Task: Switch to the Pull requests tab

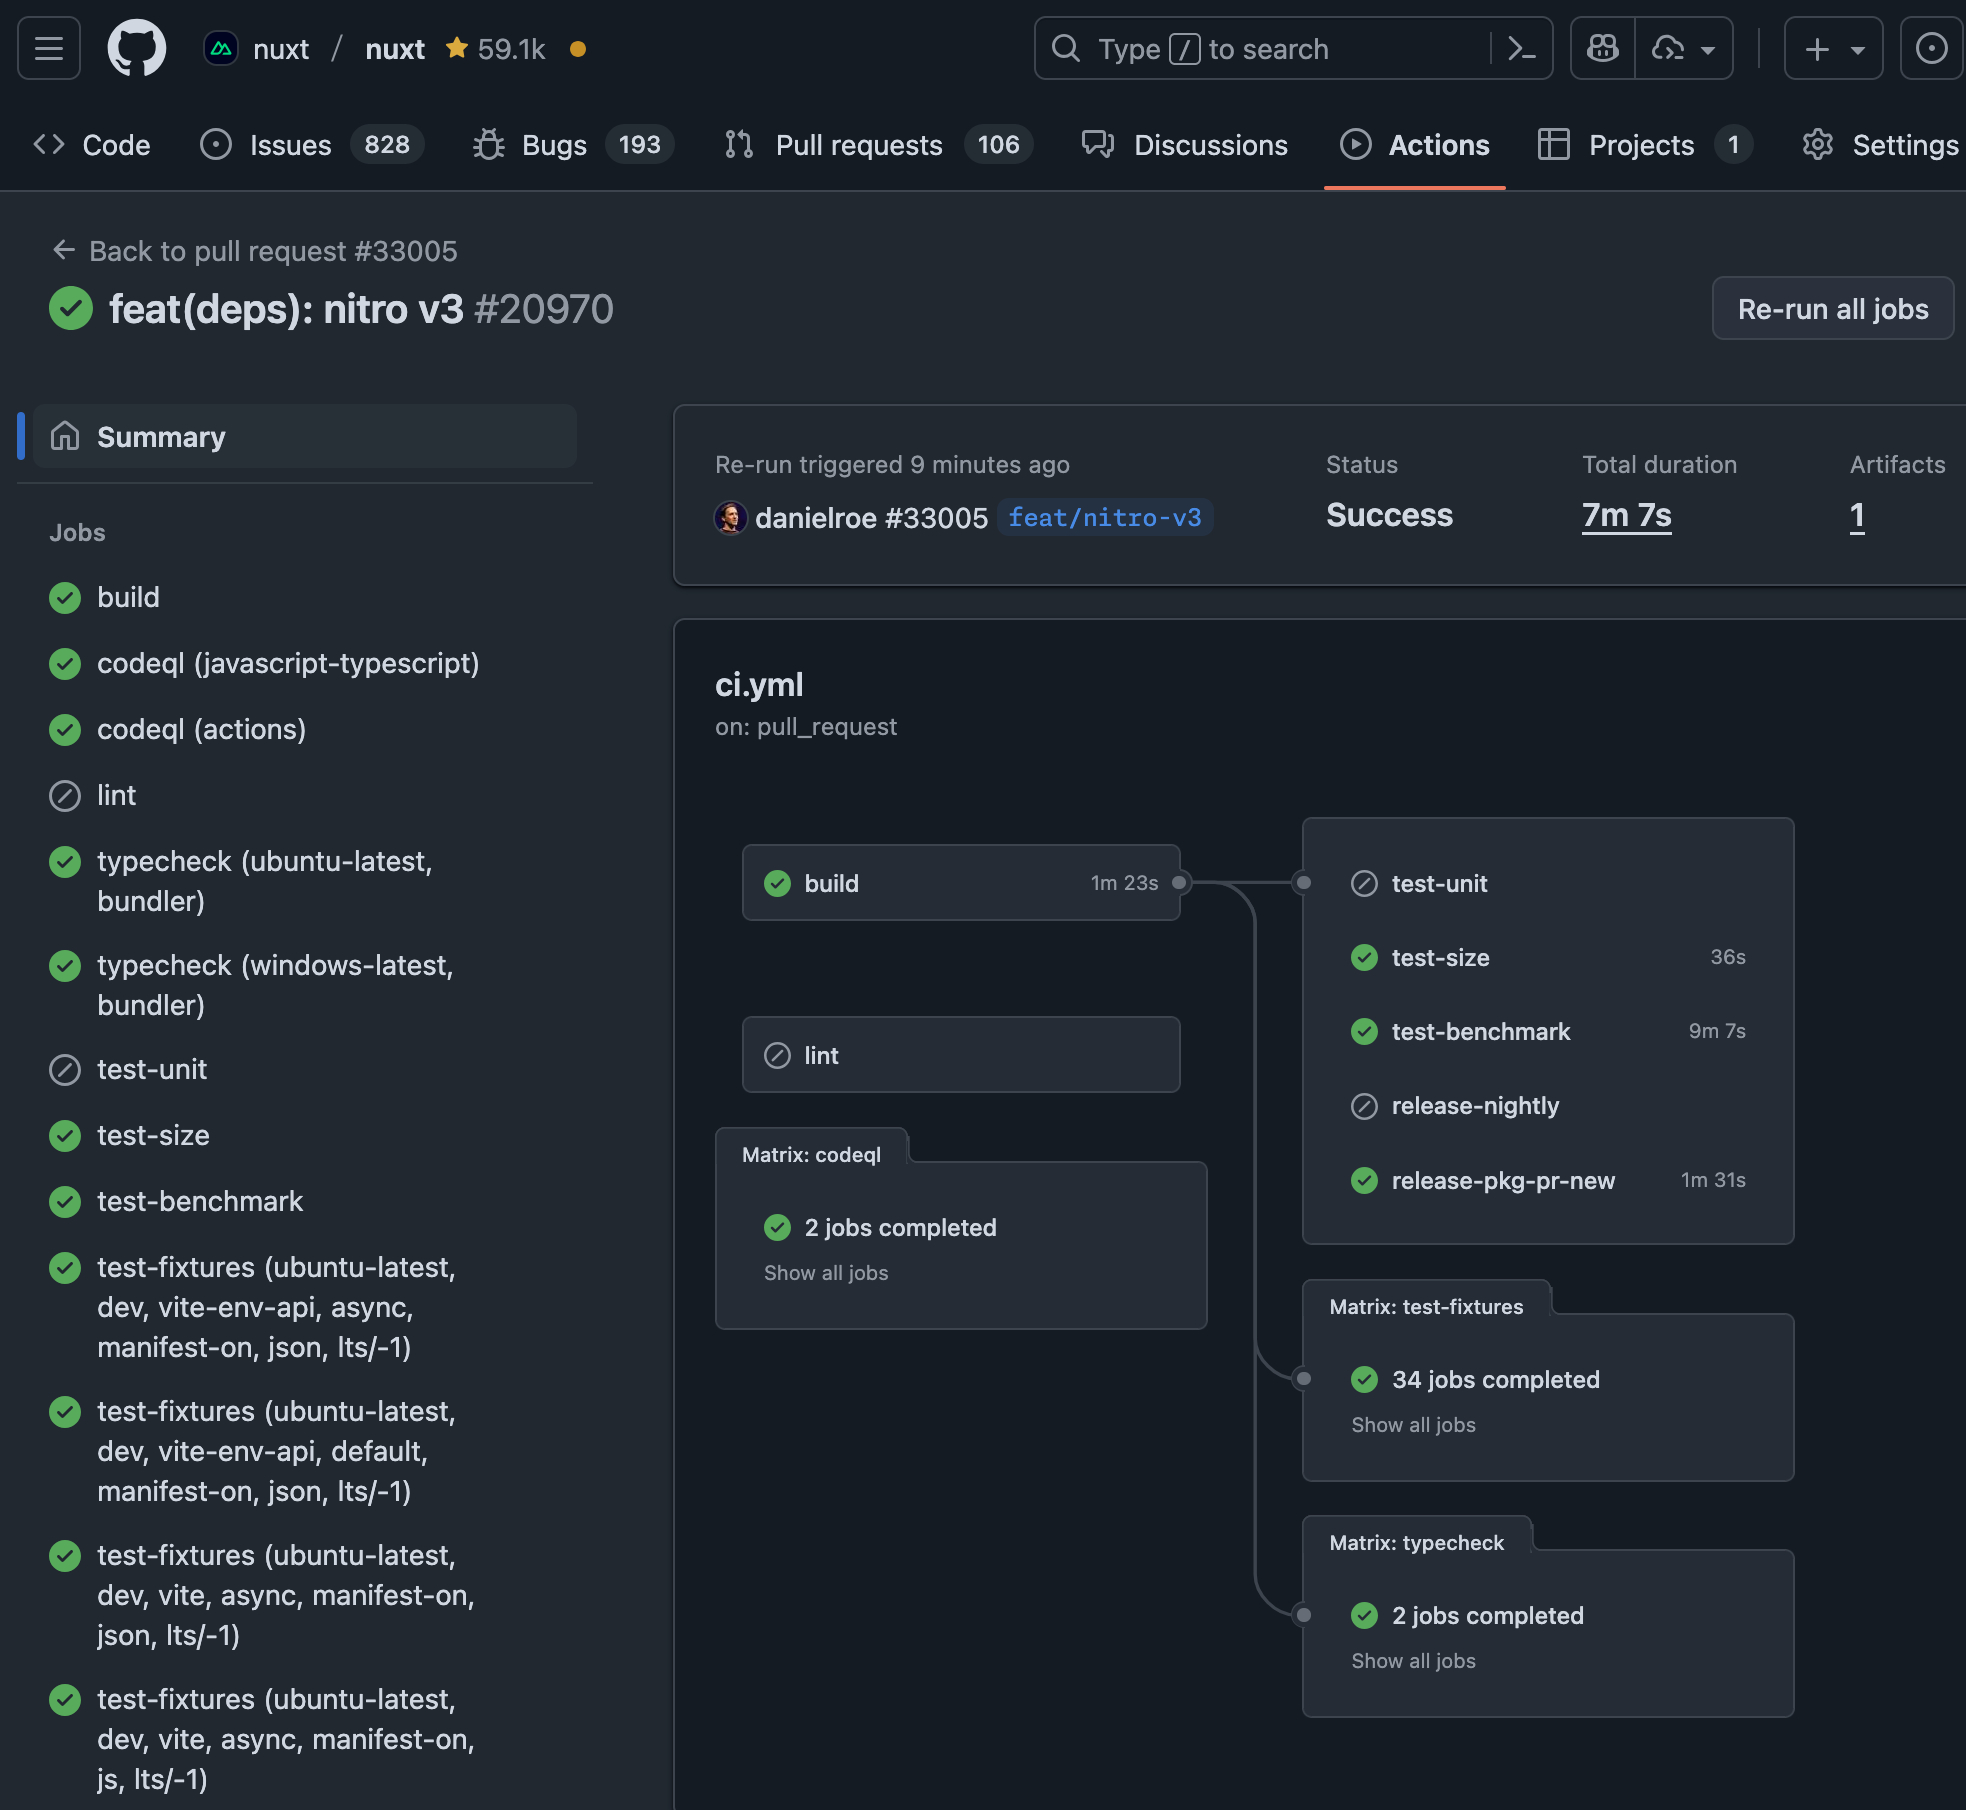Action: click(x=858, y=145)
